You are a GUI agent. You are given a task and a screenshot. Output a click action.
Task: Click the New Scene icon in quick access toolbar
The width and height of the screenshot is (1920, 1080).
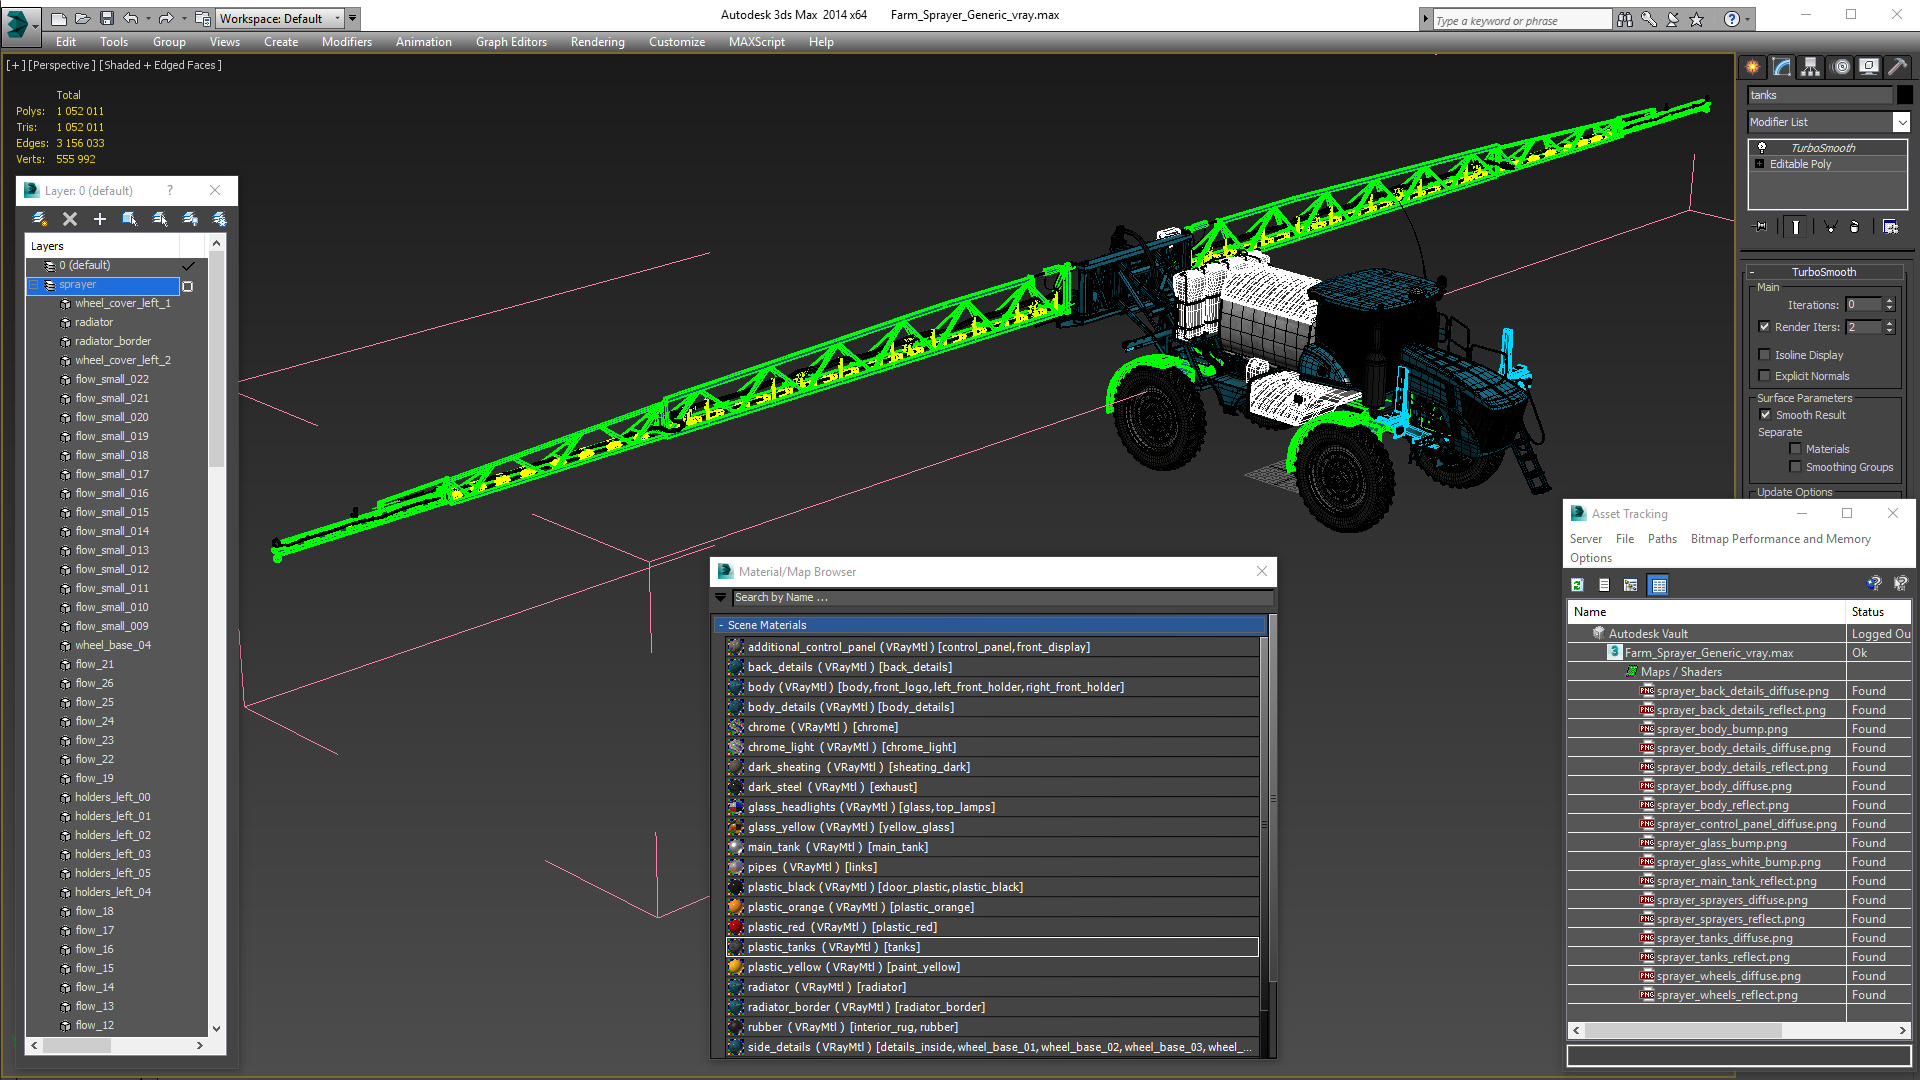[x=59, y=18]
